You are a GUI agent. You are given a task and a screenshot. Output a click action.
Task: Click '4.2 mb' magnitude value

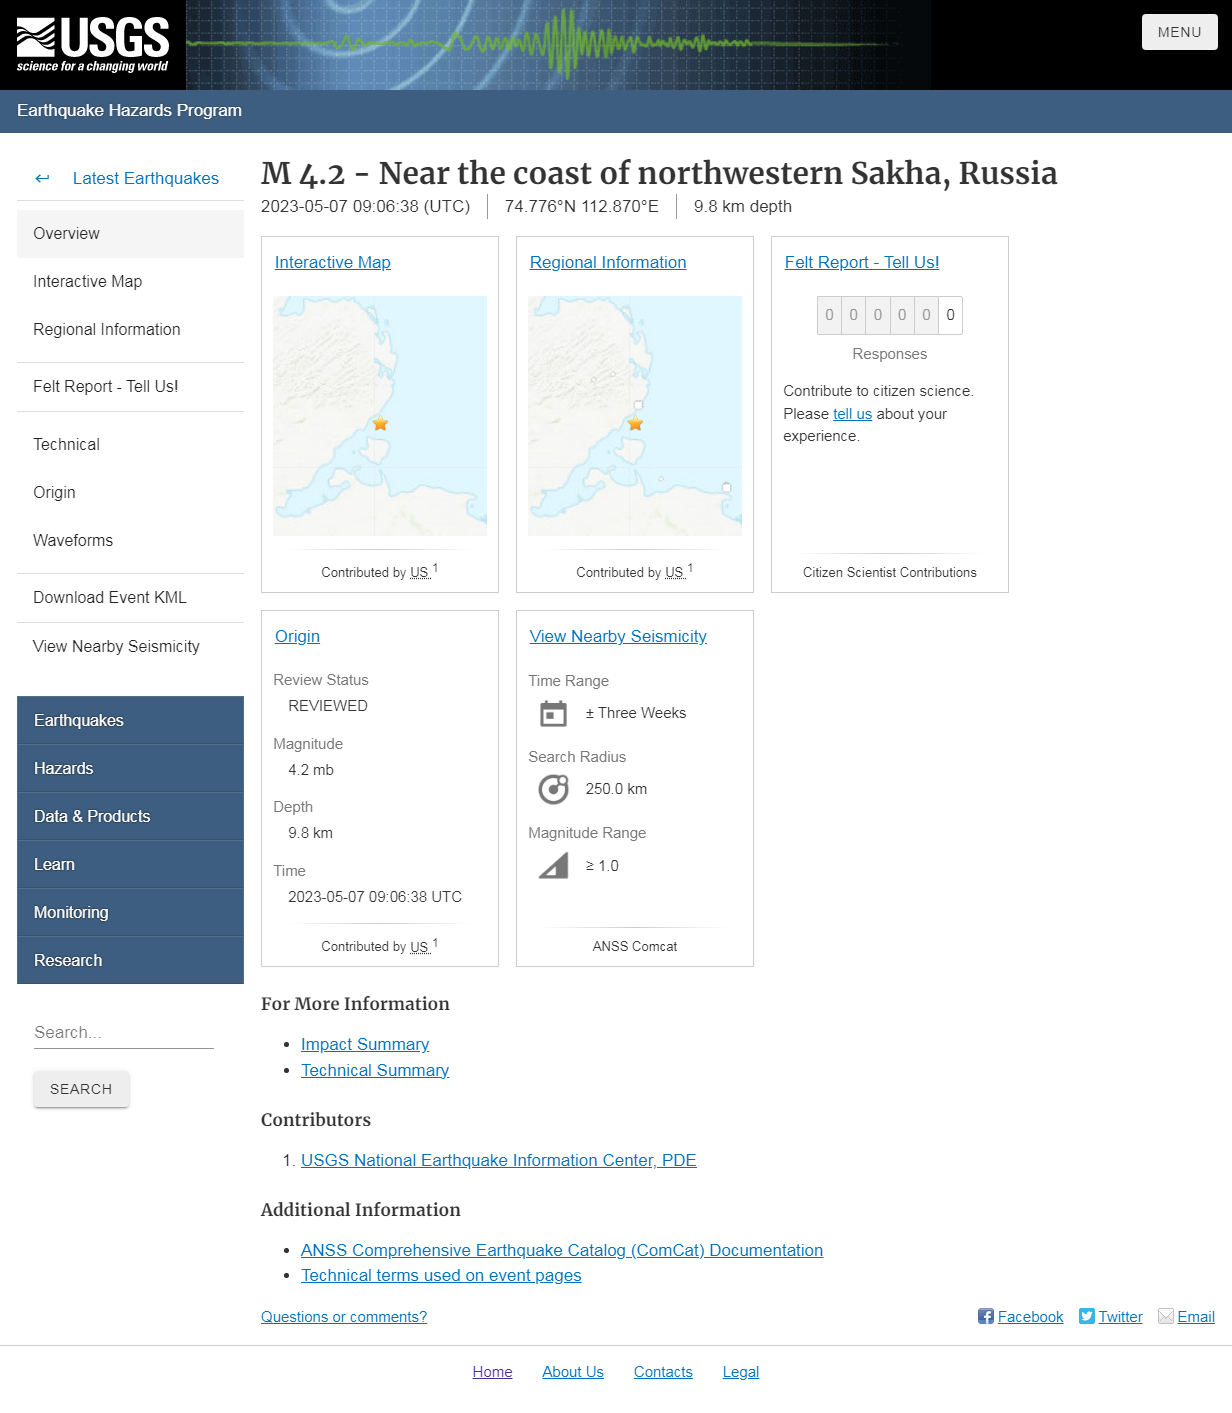(x=311, y=770)
